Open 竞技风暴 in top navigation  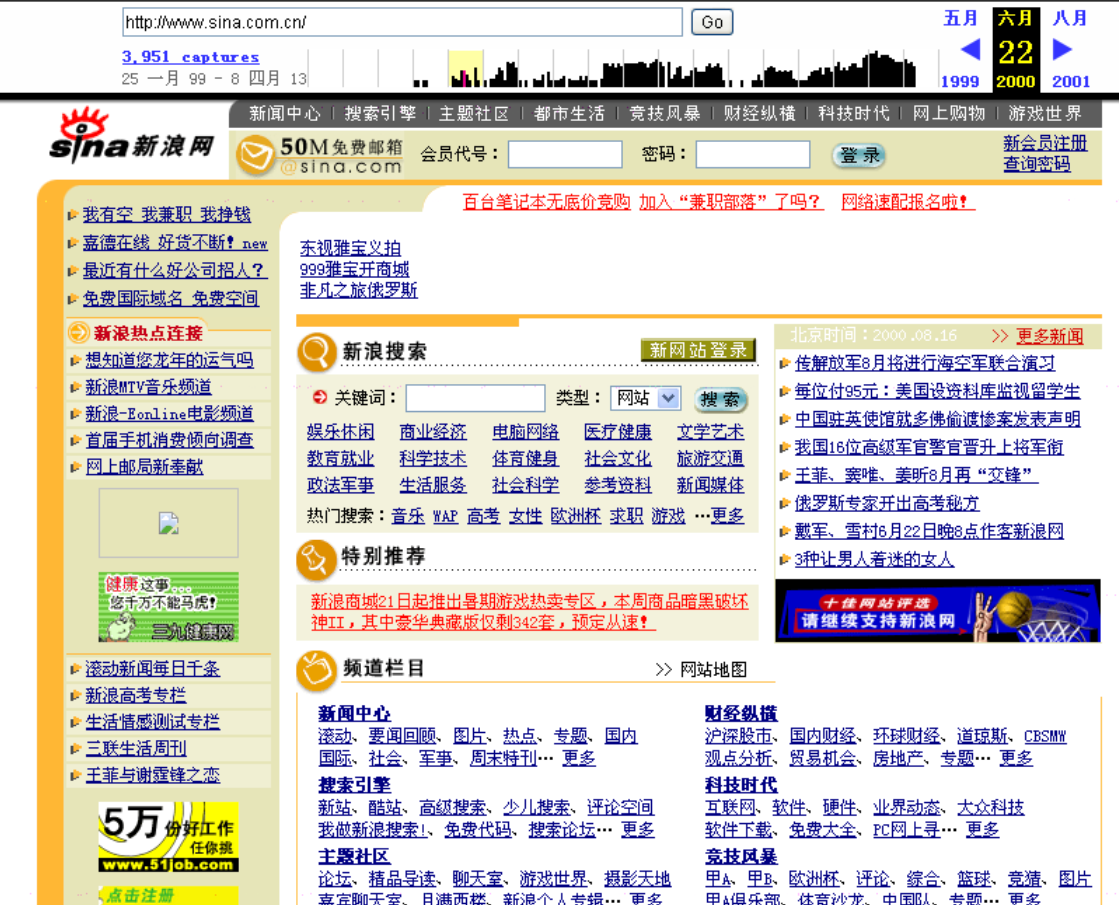click(664, 113)
